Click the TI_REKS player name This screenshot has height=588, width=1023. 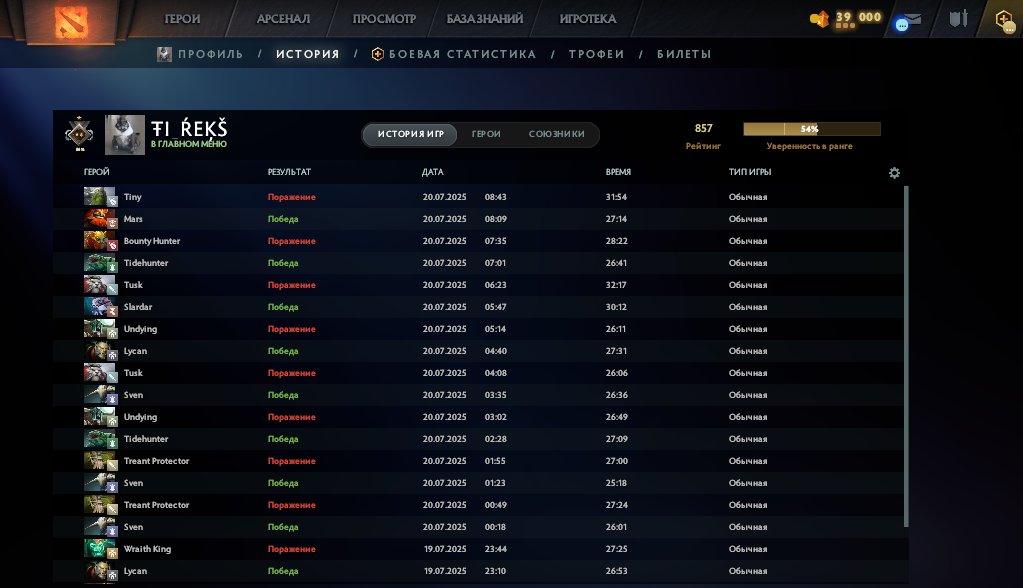pyautogui.click(x=189, y=129)
